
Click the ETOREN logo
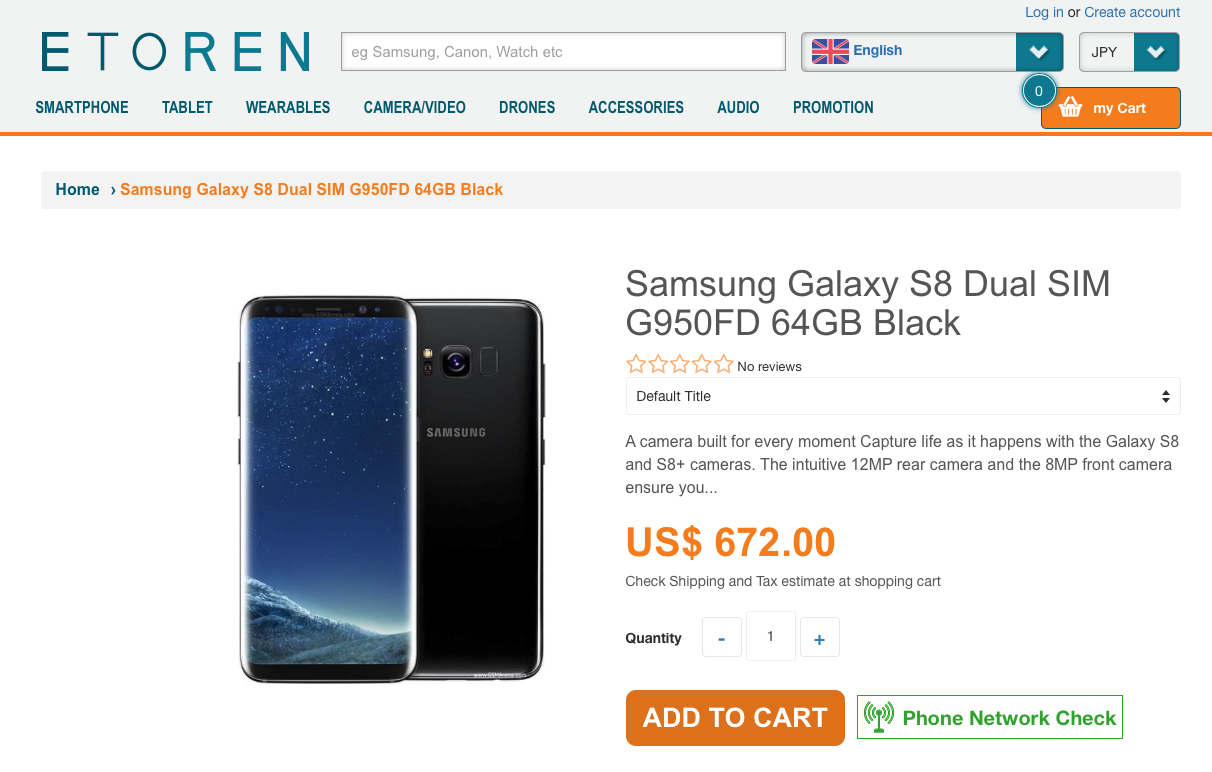(x=176, y=52)
